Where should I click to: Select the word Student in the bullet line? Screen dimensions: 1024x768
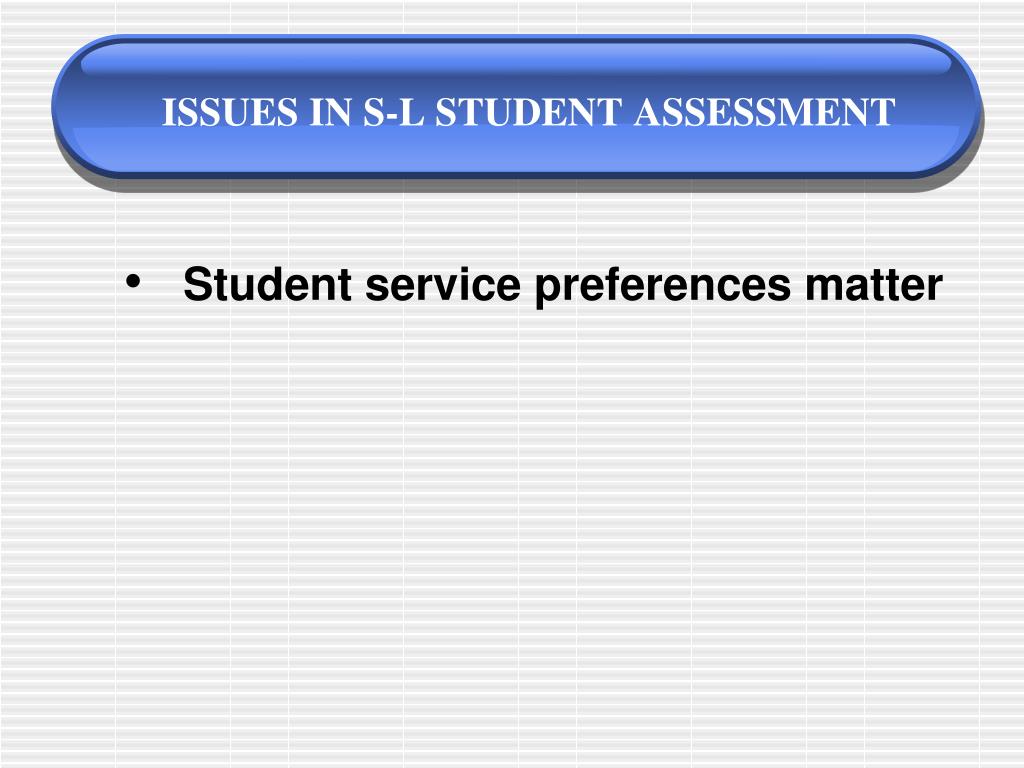268,284
